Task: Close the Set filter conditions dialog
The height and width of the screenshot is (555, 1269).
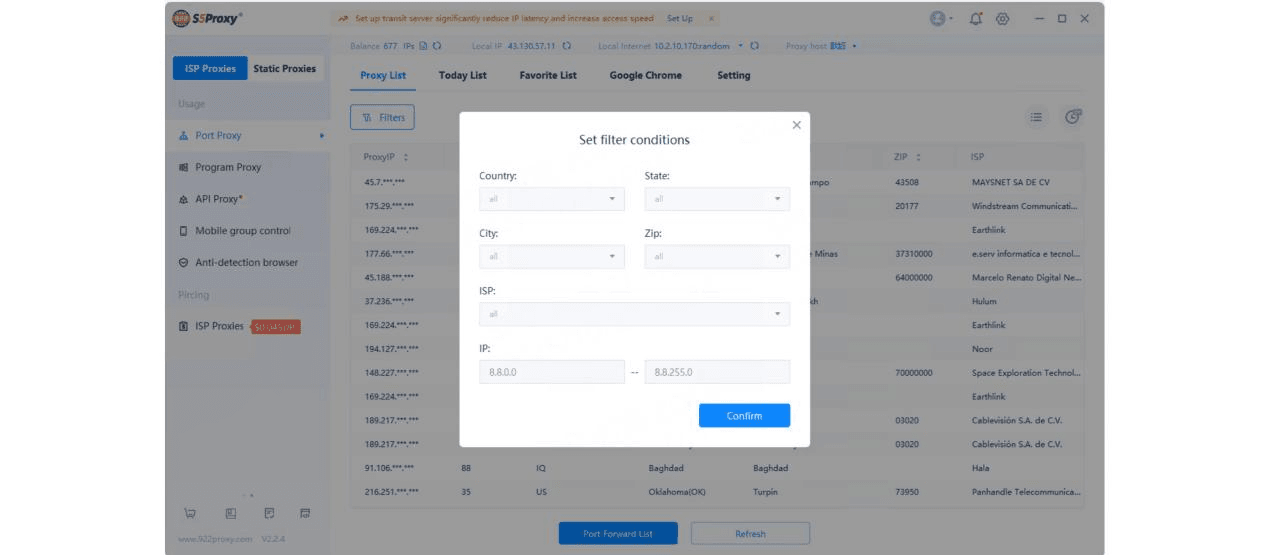Action: (x=796, y=125)
